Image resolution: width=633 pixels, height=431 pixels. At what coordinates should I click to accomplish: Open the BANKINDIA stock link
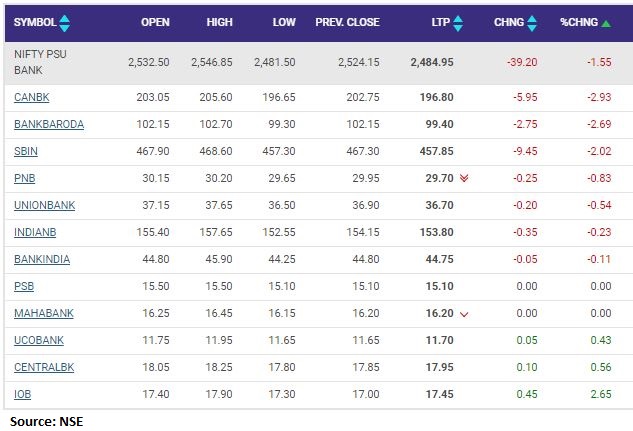(43, 258)
